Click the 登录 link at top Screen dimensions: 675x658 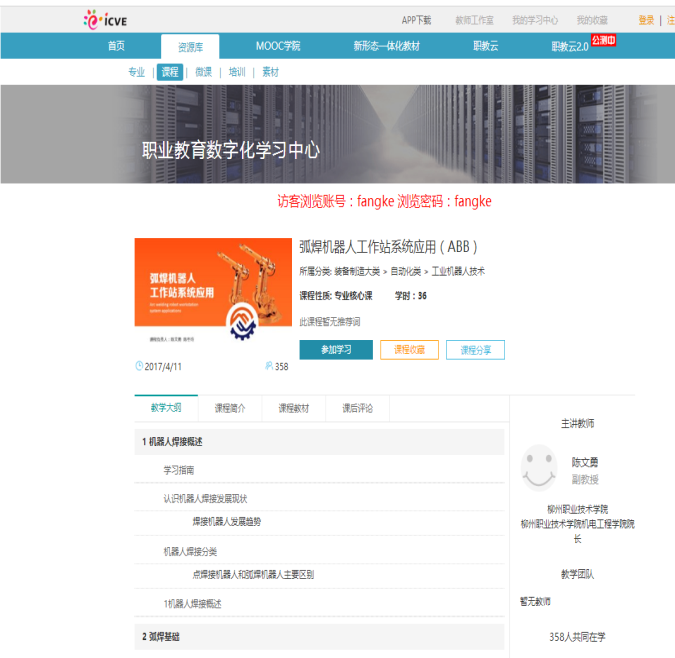(646, 20)
